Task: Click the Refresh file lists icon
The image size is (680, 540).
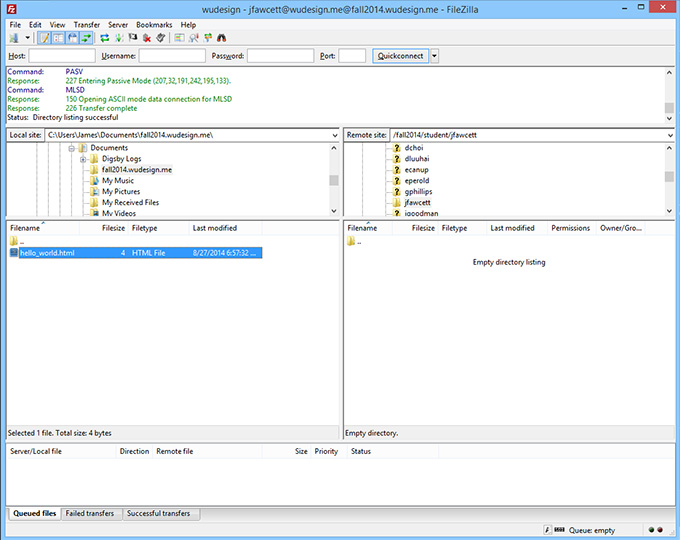Action: (105, 38)
